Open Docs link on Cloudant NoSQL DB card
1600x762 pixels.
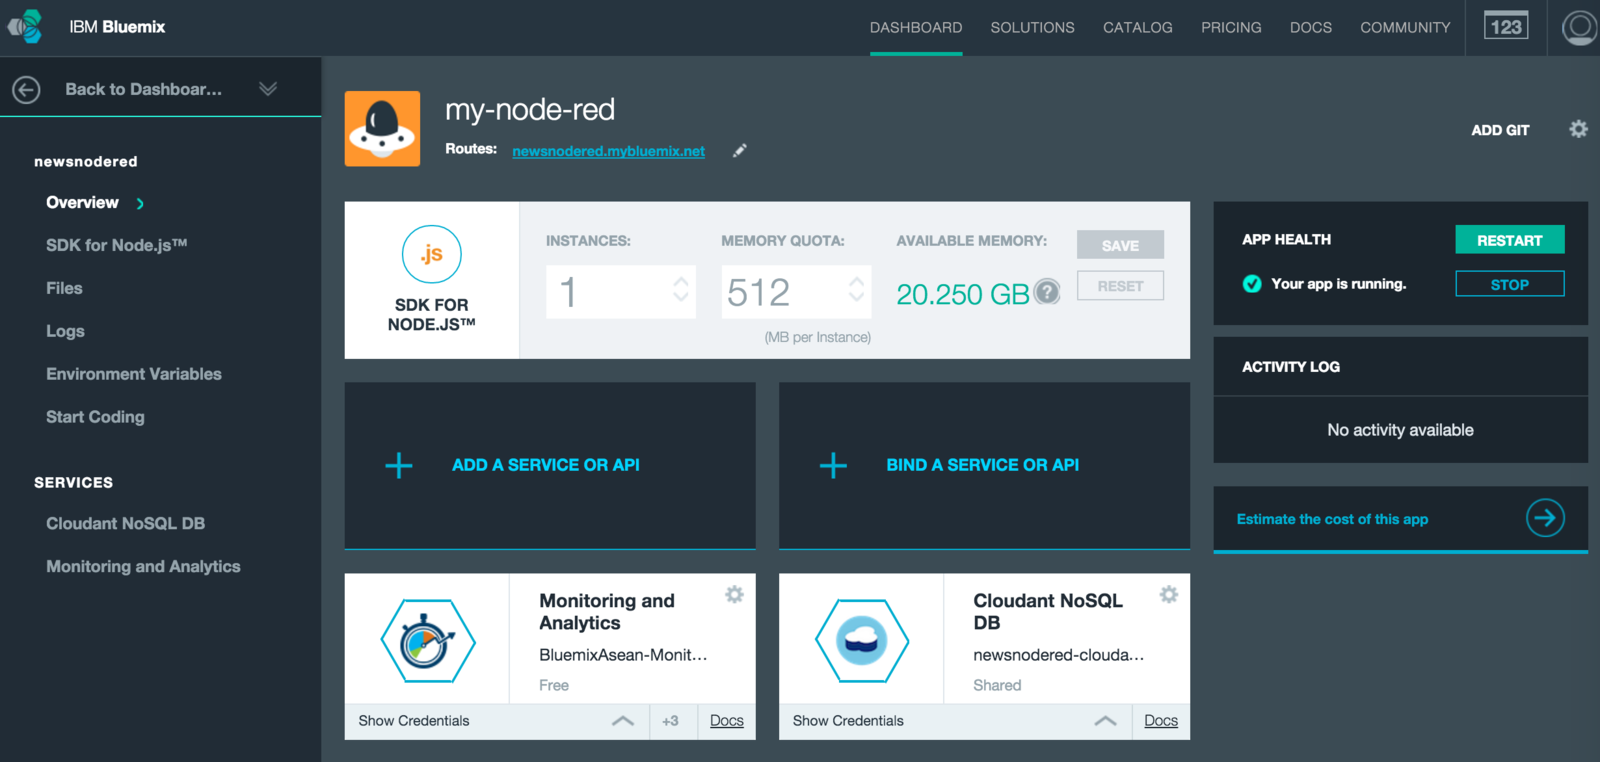click(x=1161, y=721)
